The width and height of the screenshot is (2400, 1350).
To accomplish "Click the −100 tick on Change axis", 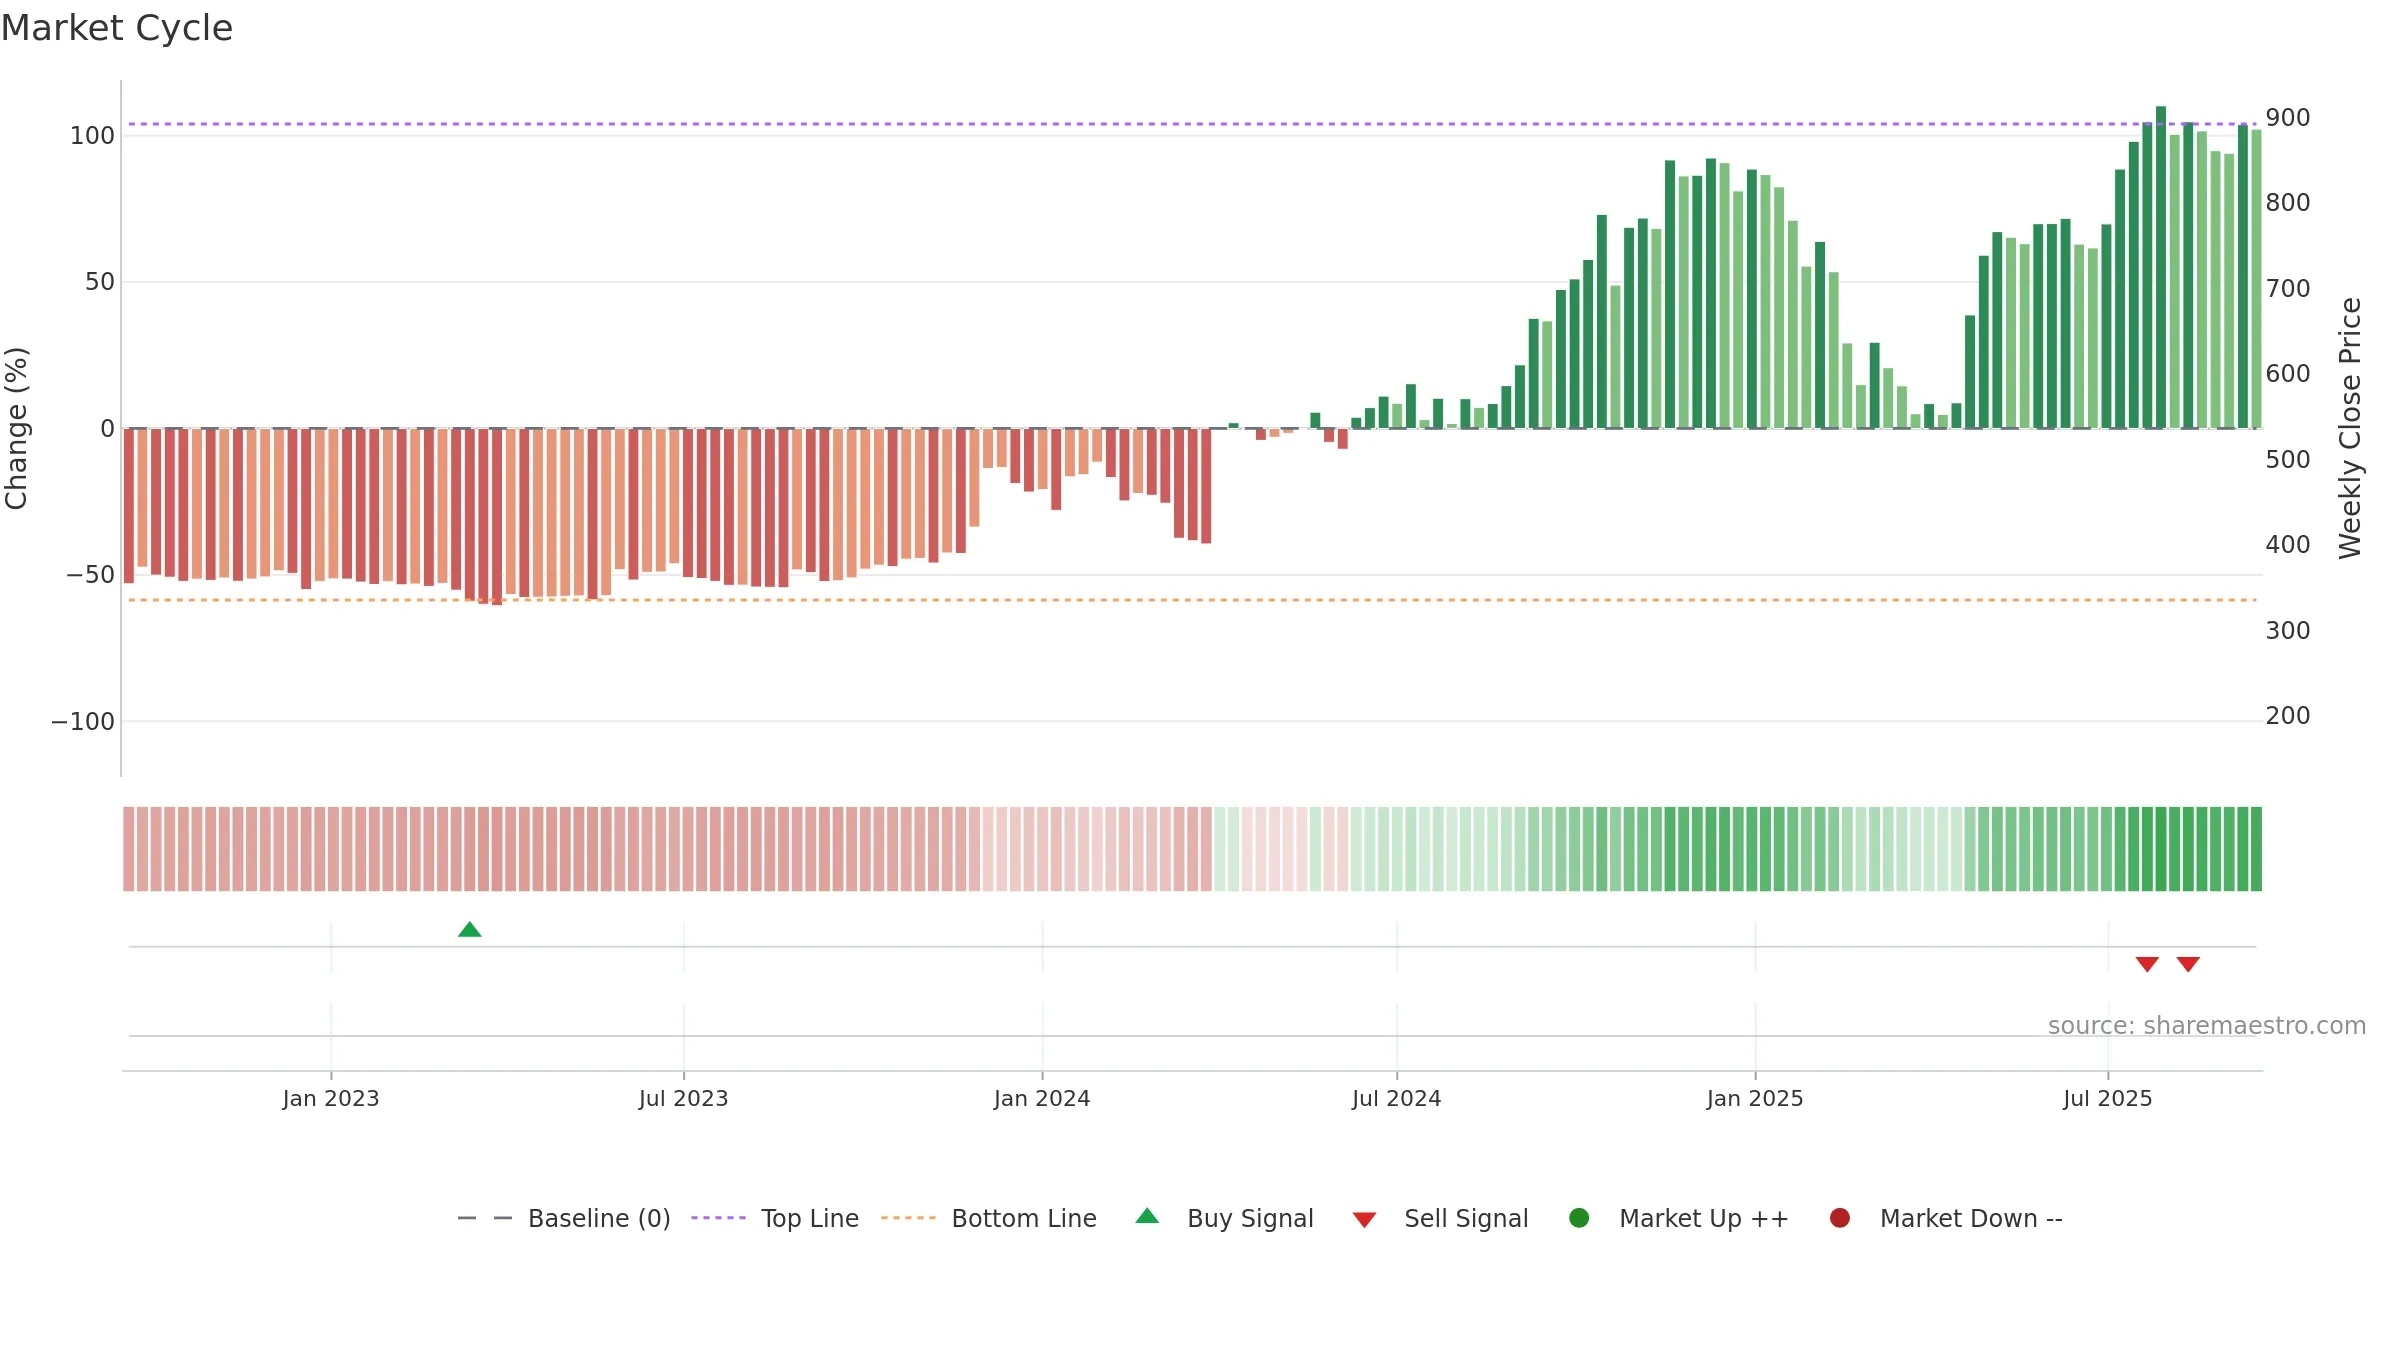I will 83,722.
